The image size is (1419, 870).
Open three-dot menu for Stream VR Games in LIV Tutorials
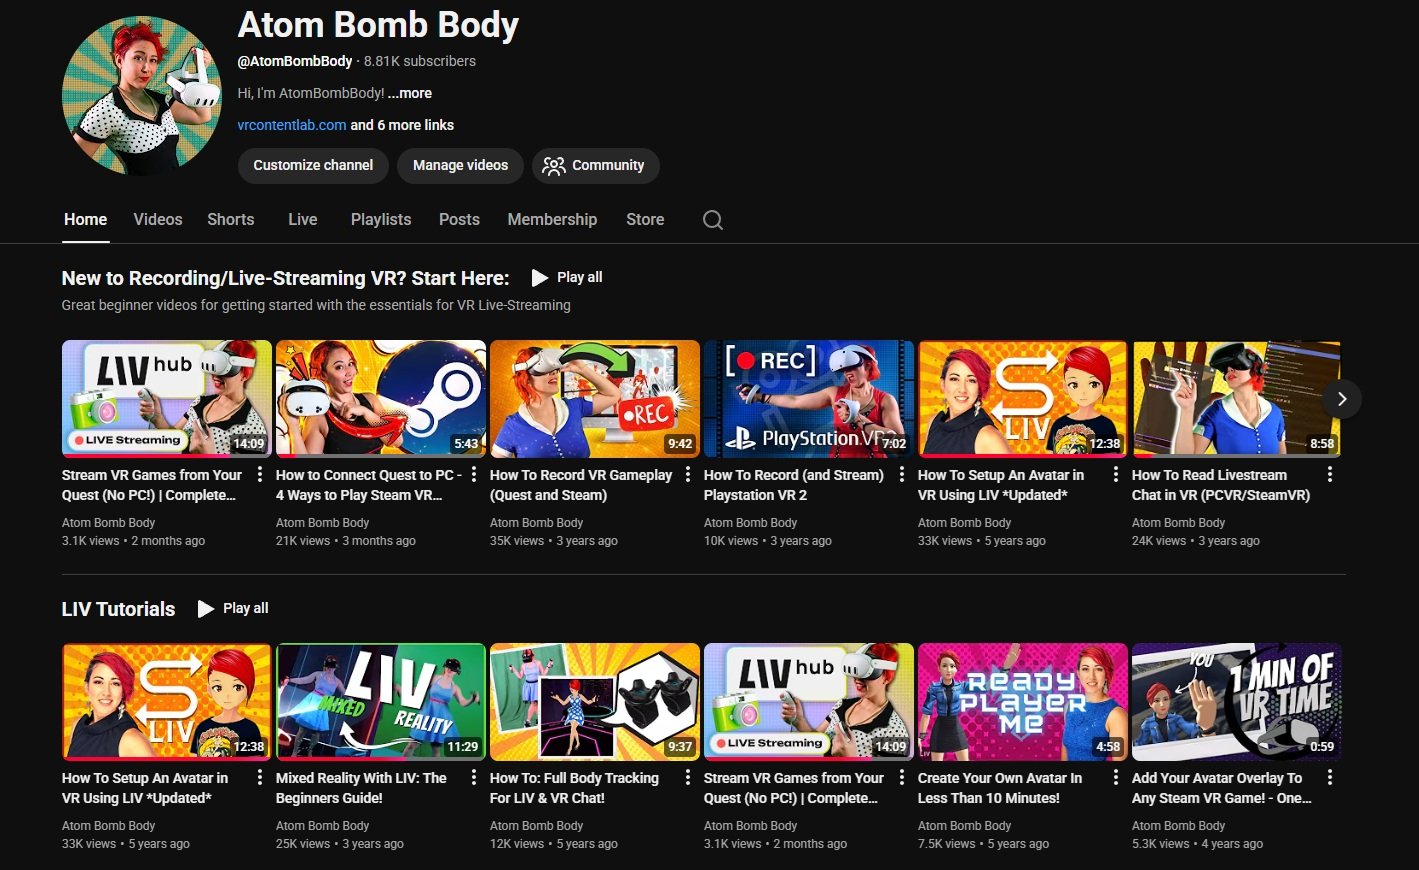[902, 778]
